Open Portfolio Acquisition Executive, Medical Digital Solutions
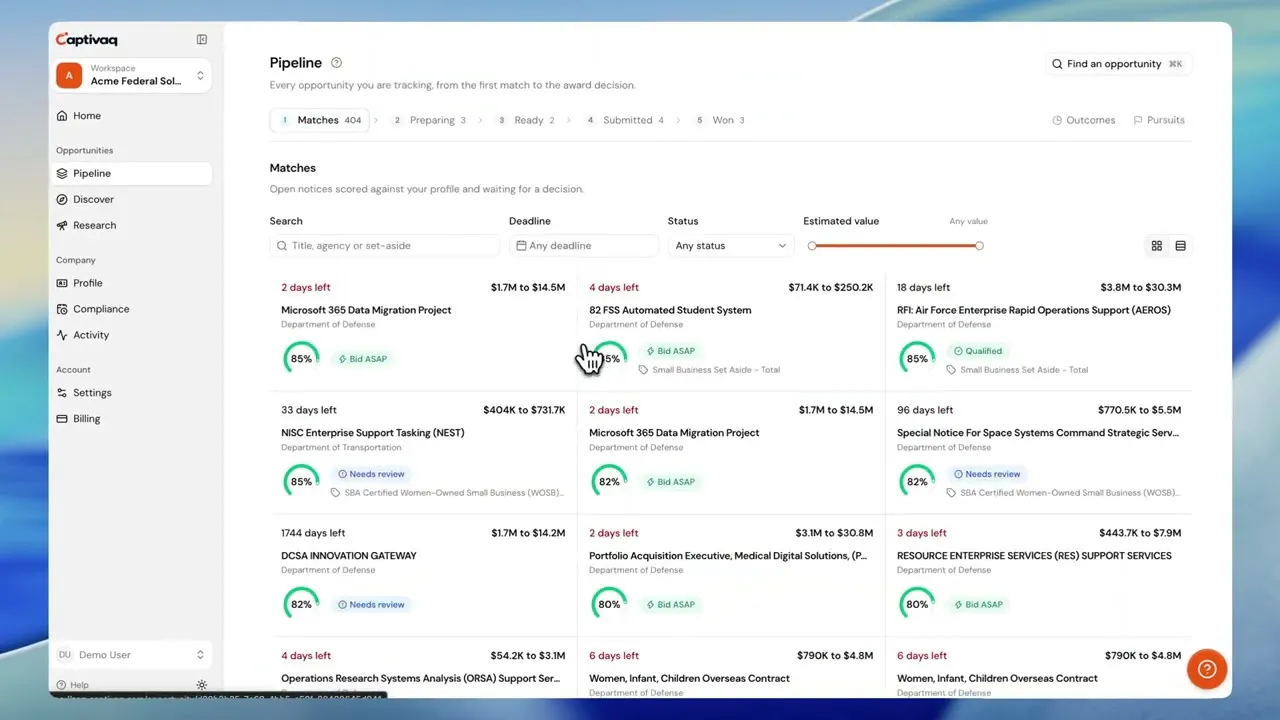The image size is (1280, 720). [x=728, y=556]
